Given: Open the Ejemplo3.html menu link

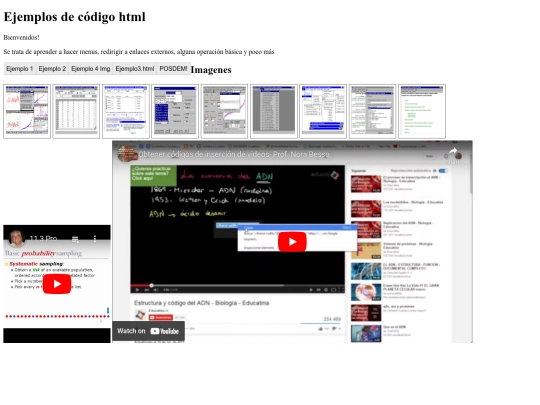Looking at the screenshot, I should tap(135, 69).
